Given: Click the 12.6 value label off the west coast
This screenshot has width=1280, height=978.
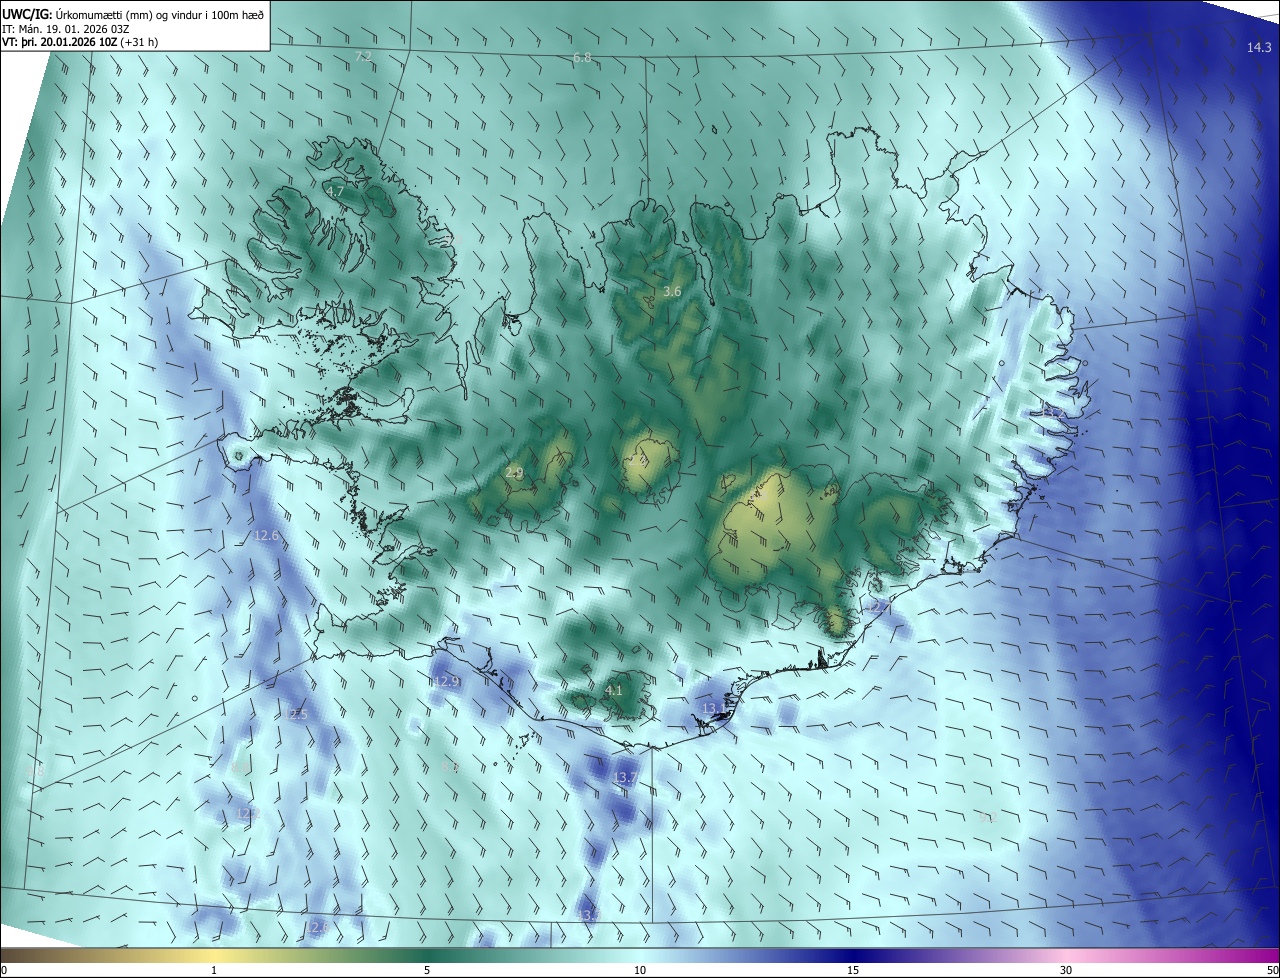Looking at the screenshot, I should tap(266, 536).
